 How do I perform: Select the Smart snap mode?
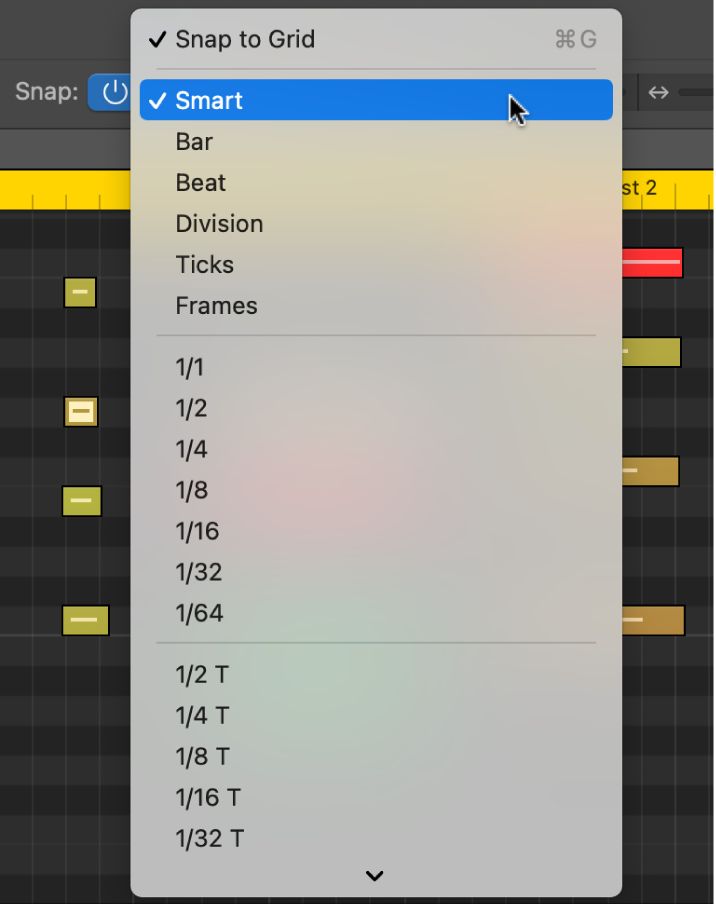(209, 100)
